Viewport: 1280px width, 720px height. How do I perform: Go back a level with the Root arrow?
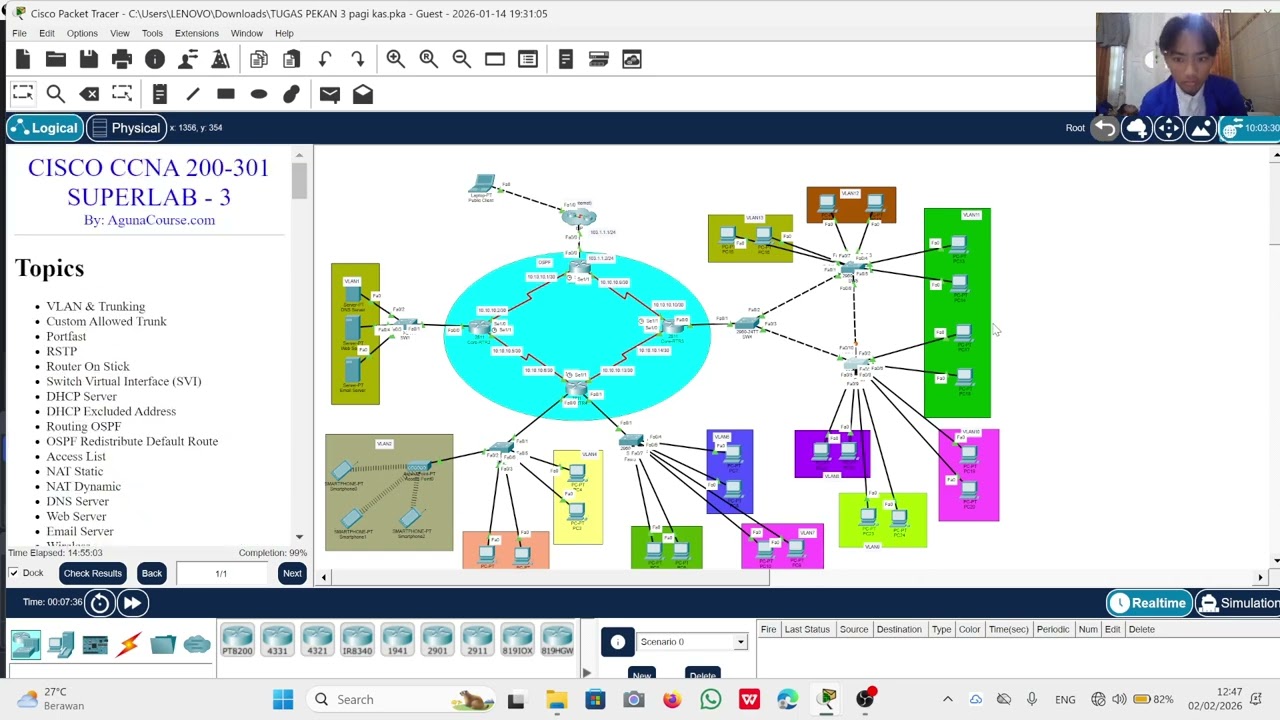click(1105, 128)
